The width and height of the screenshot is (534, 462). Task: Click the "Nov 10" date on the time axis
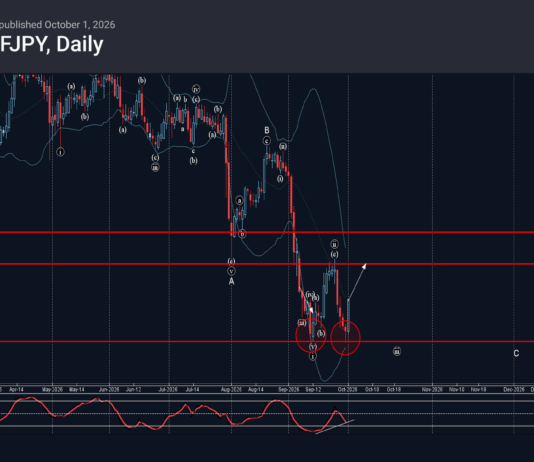pyautogui.click(x=457, y=389)
